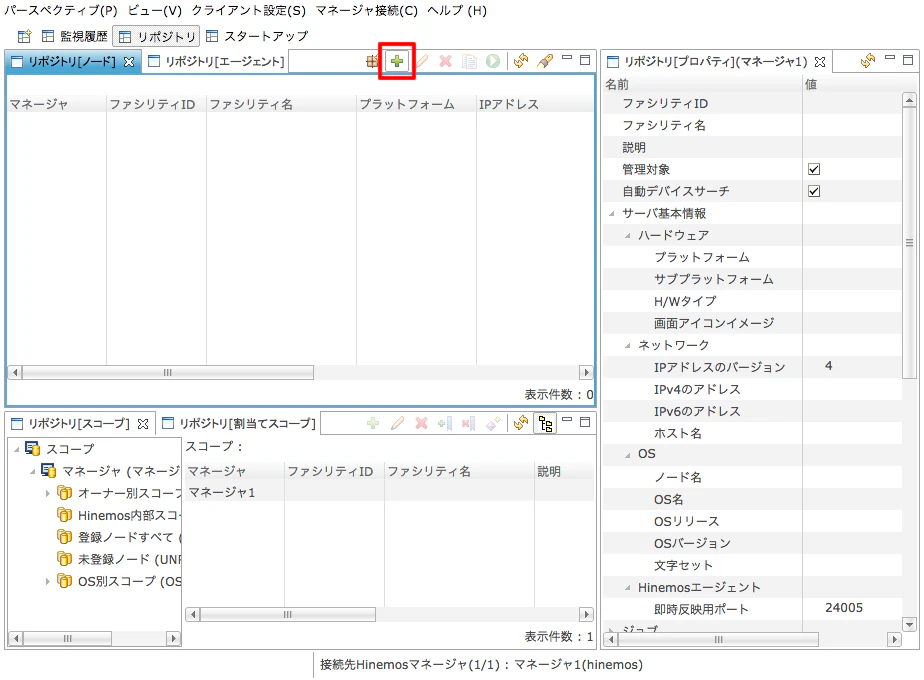Click the node search icon beside the plus
924x680 pixels.
pyautogui.click(x=372, y=61)
